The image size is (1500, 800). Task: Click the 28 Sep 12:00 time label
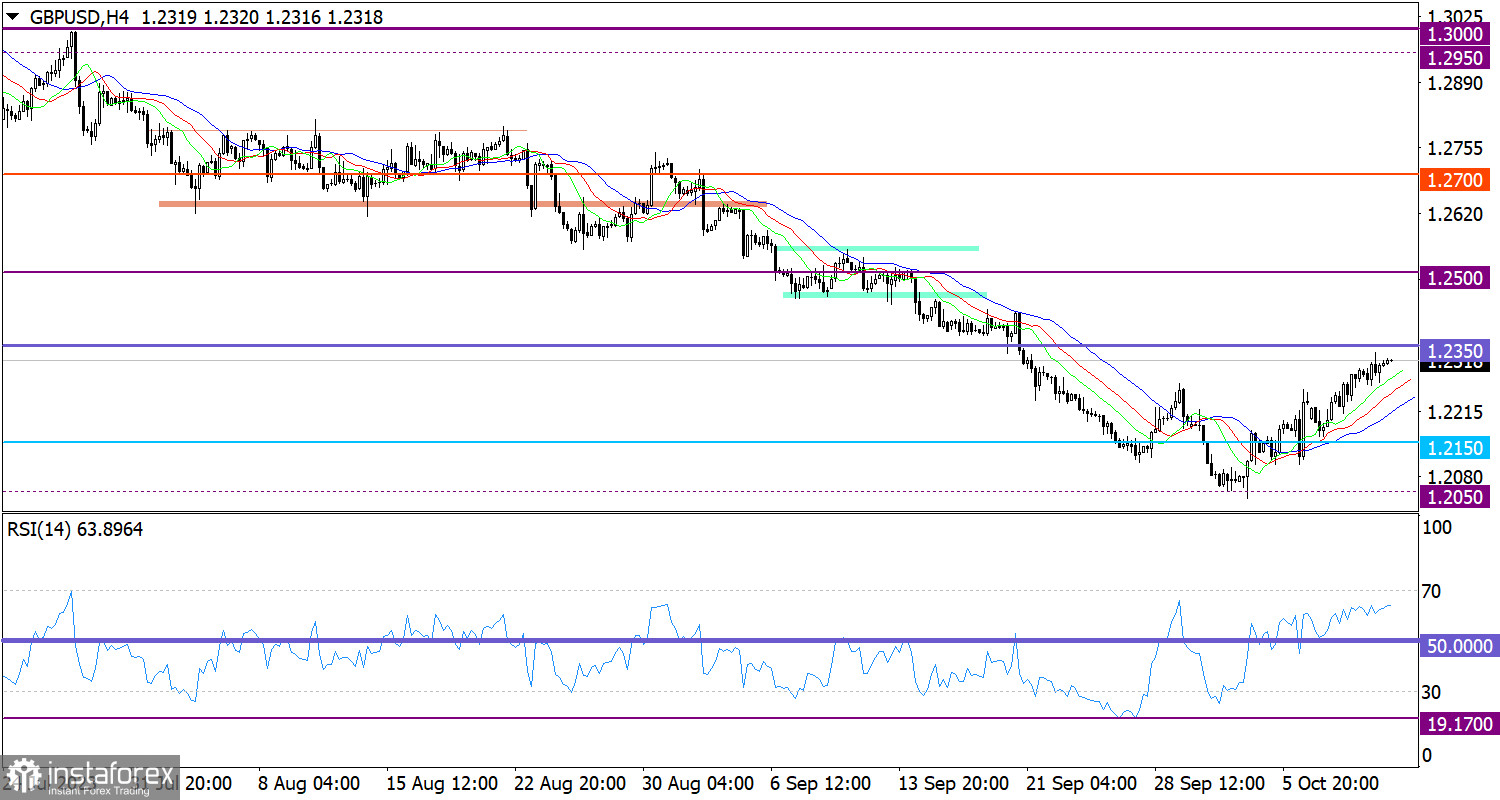pyautogui.click(x=1210, y=783)
